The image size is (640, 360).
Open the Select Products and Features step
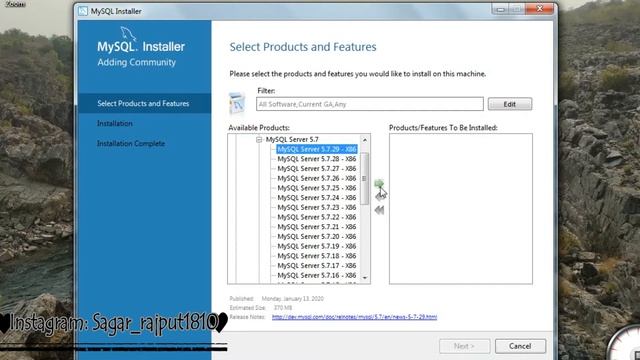click(143, 104)
